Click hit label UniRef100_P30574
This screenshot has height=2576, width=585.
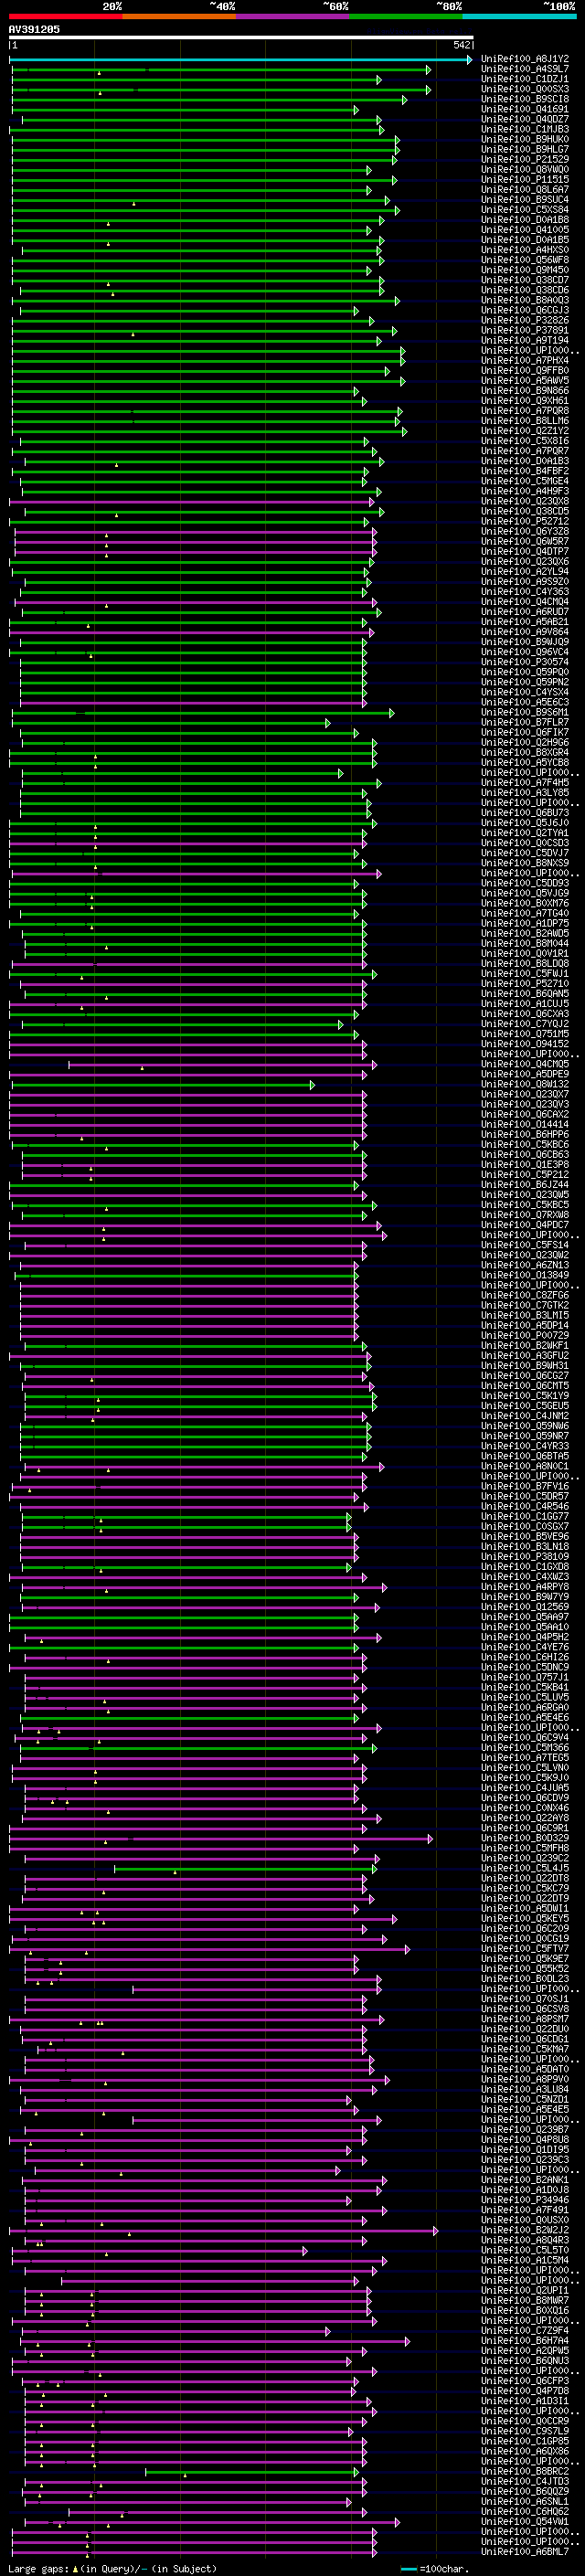(525, 662)
